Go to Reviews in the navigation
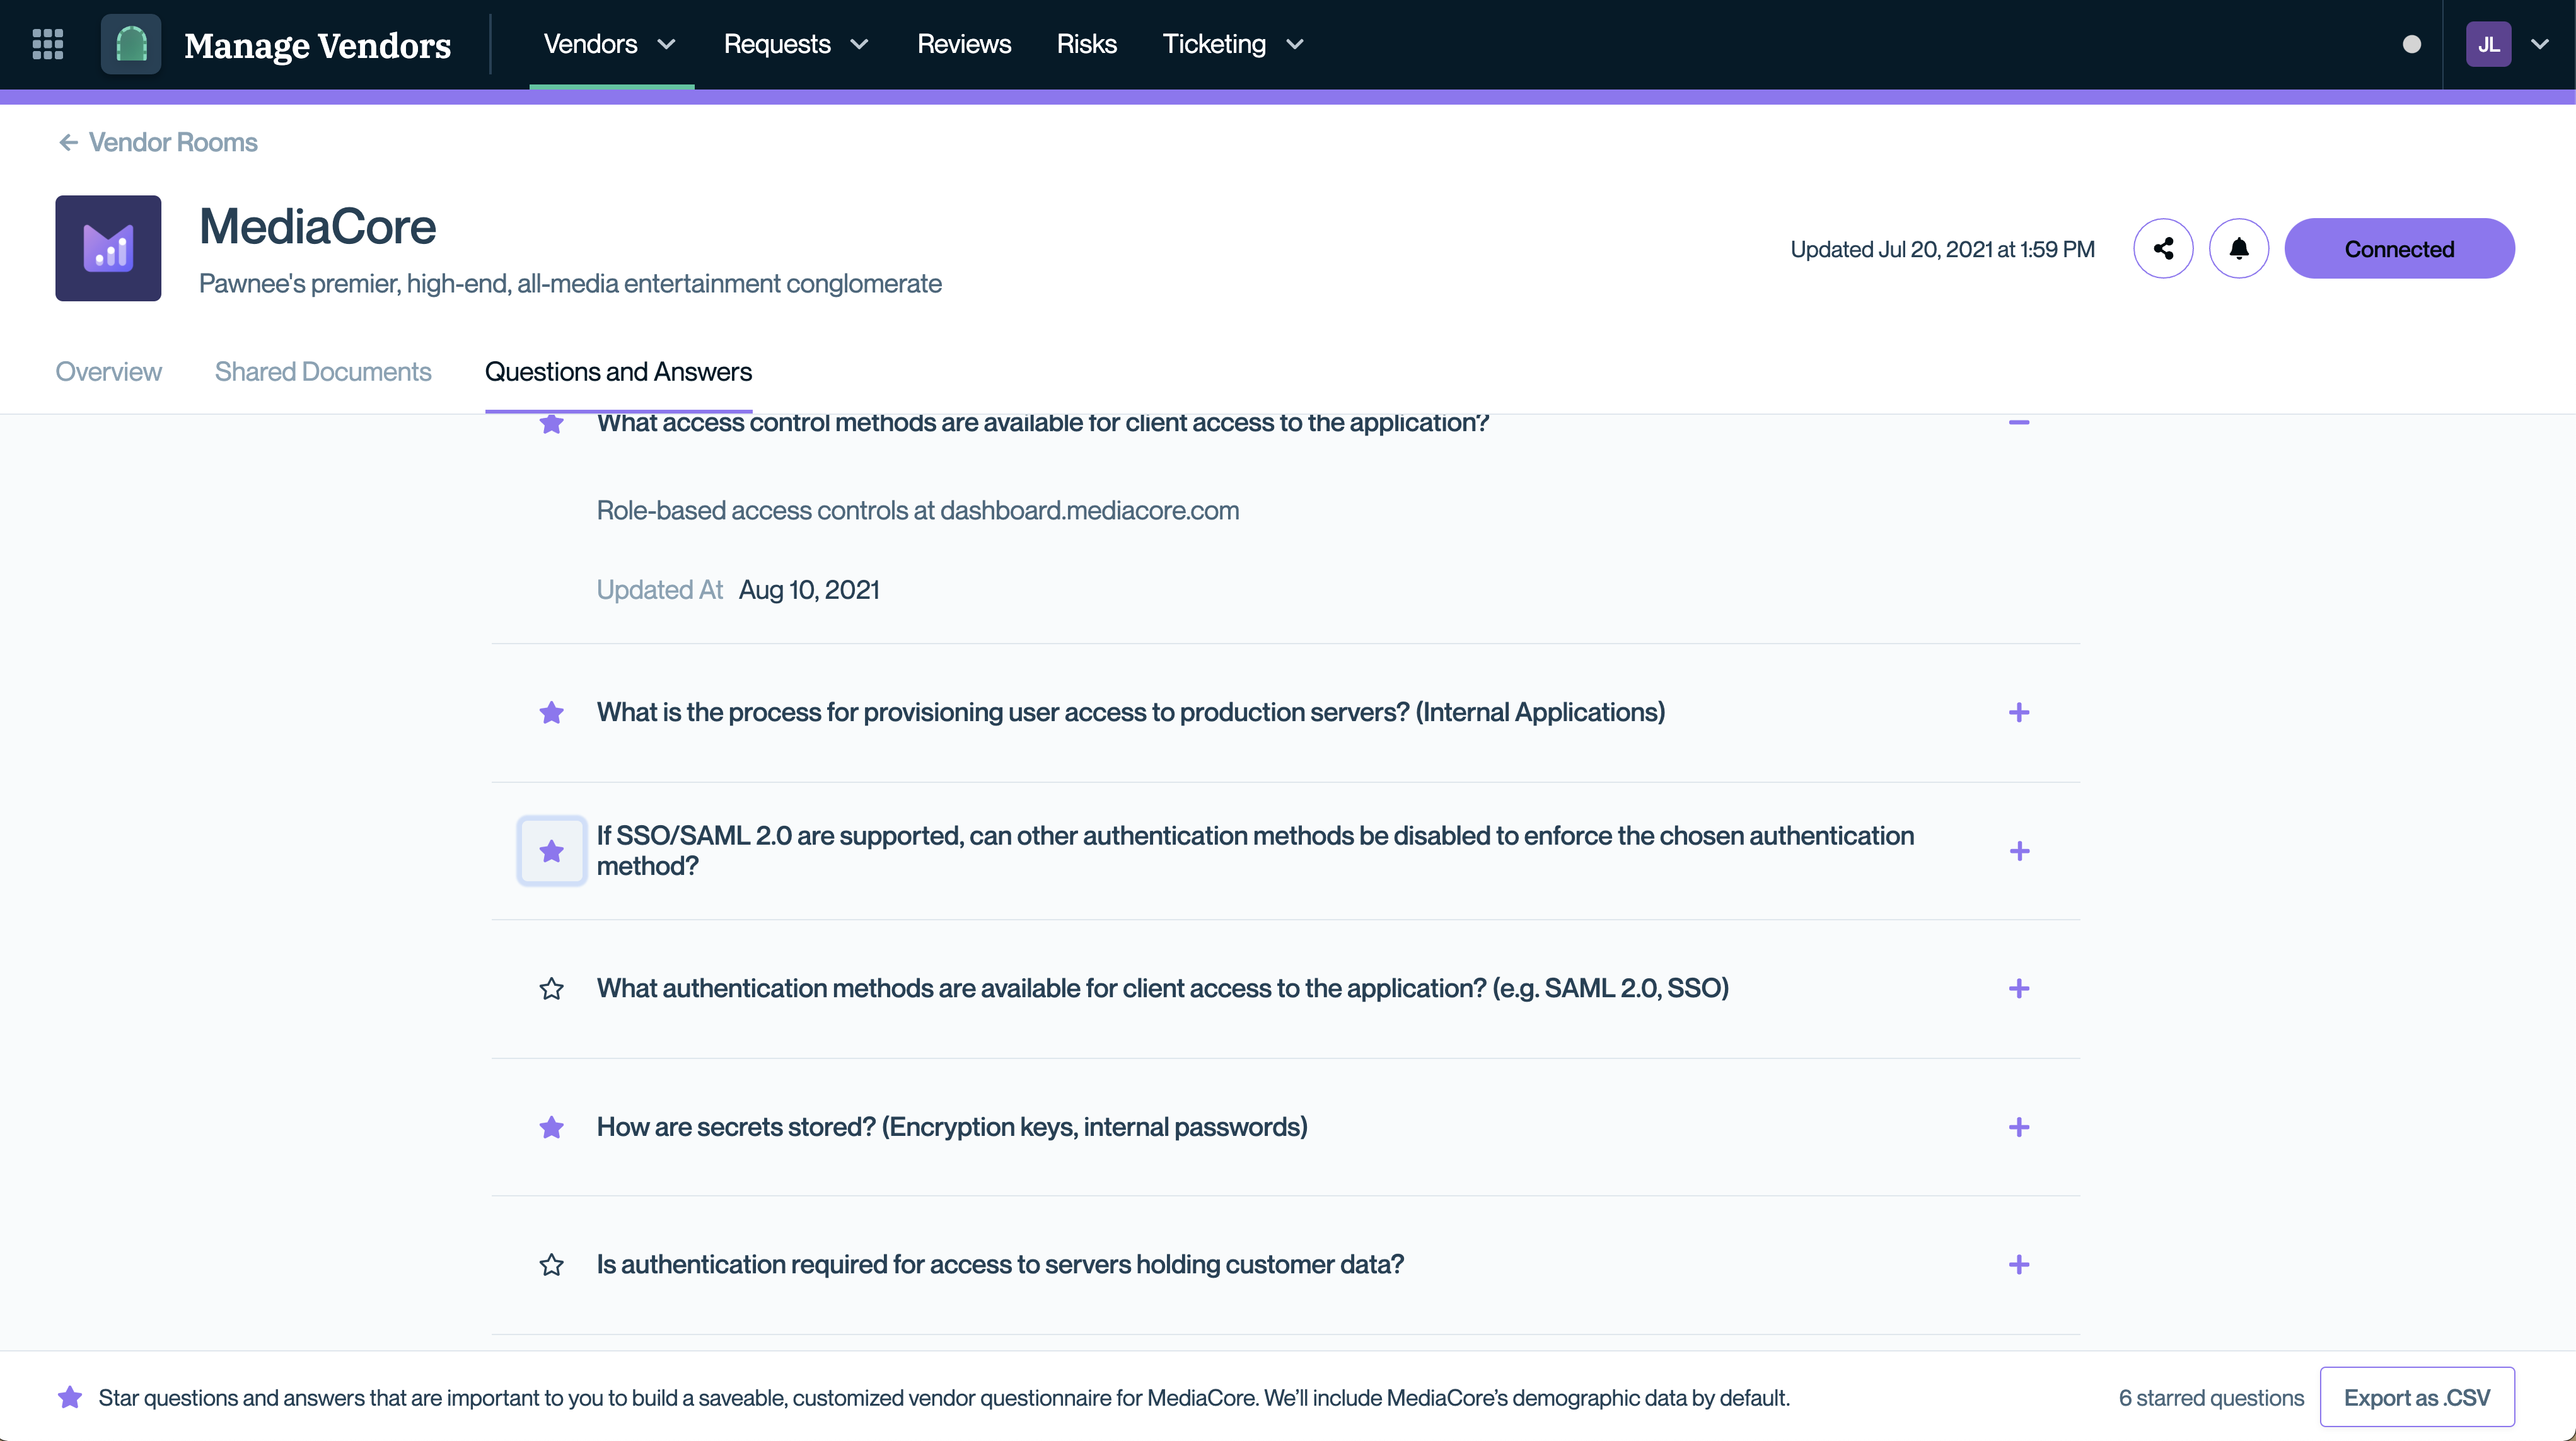 tap(963, 44)
